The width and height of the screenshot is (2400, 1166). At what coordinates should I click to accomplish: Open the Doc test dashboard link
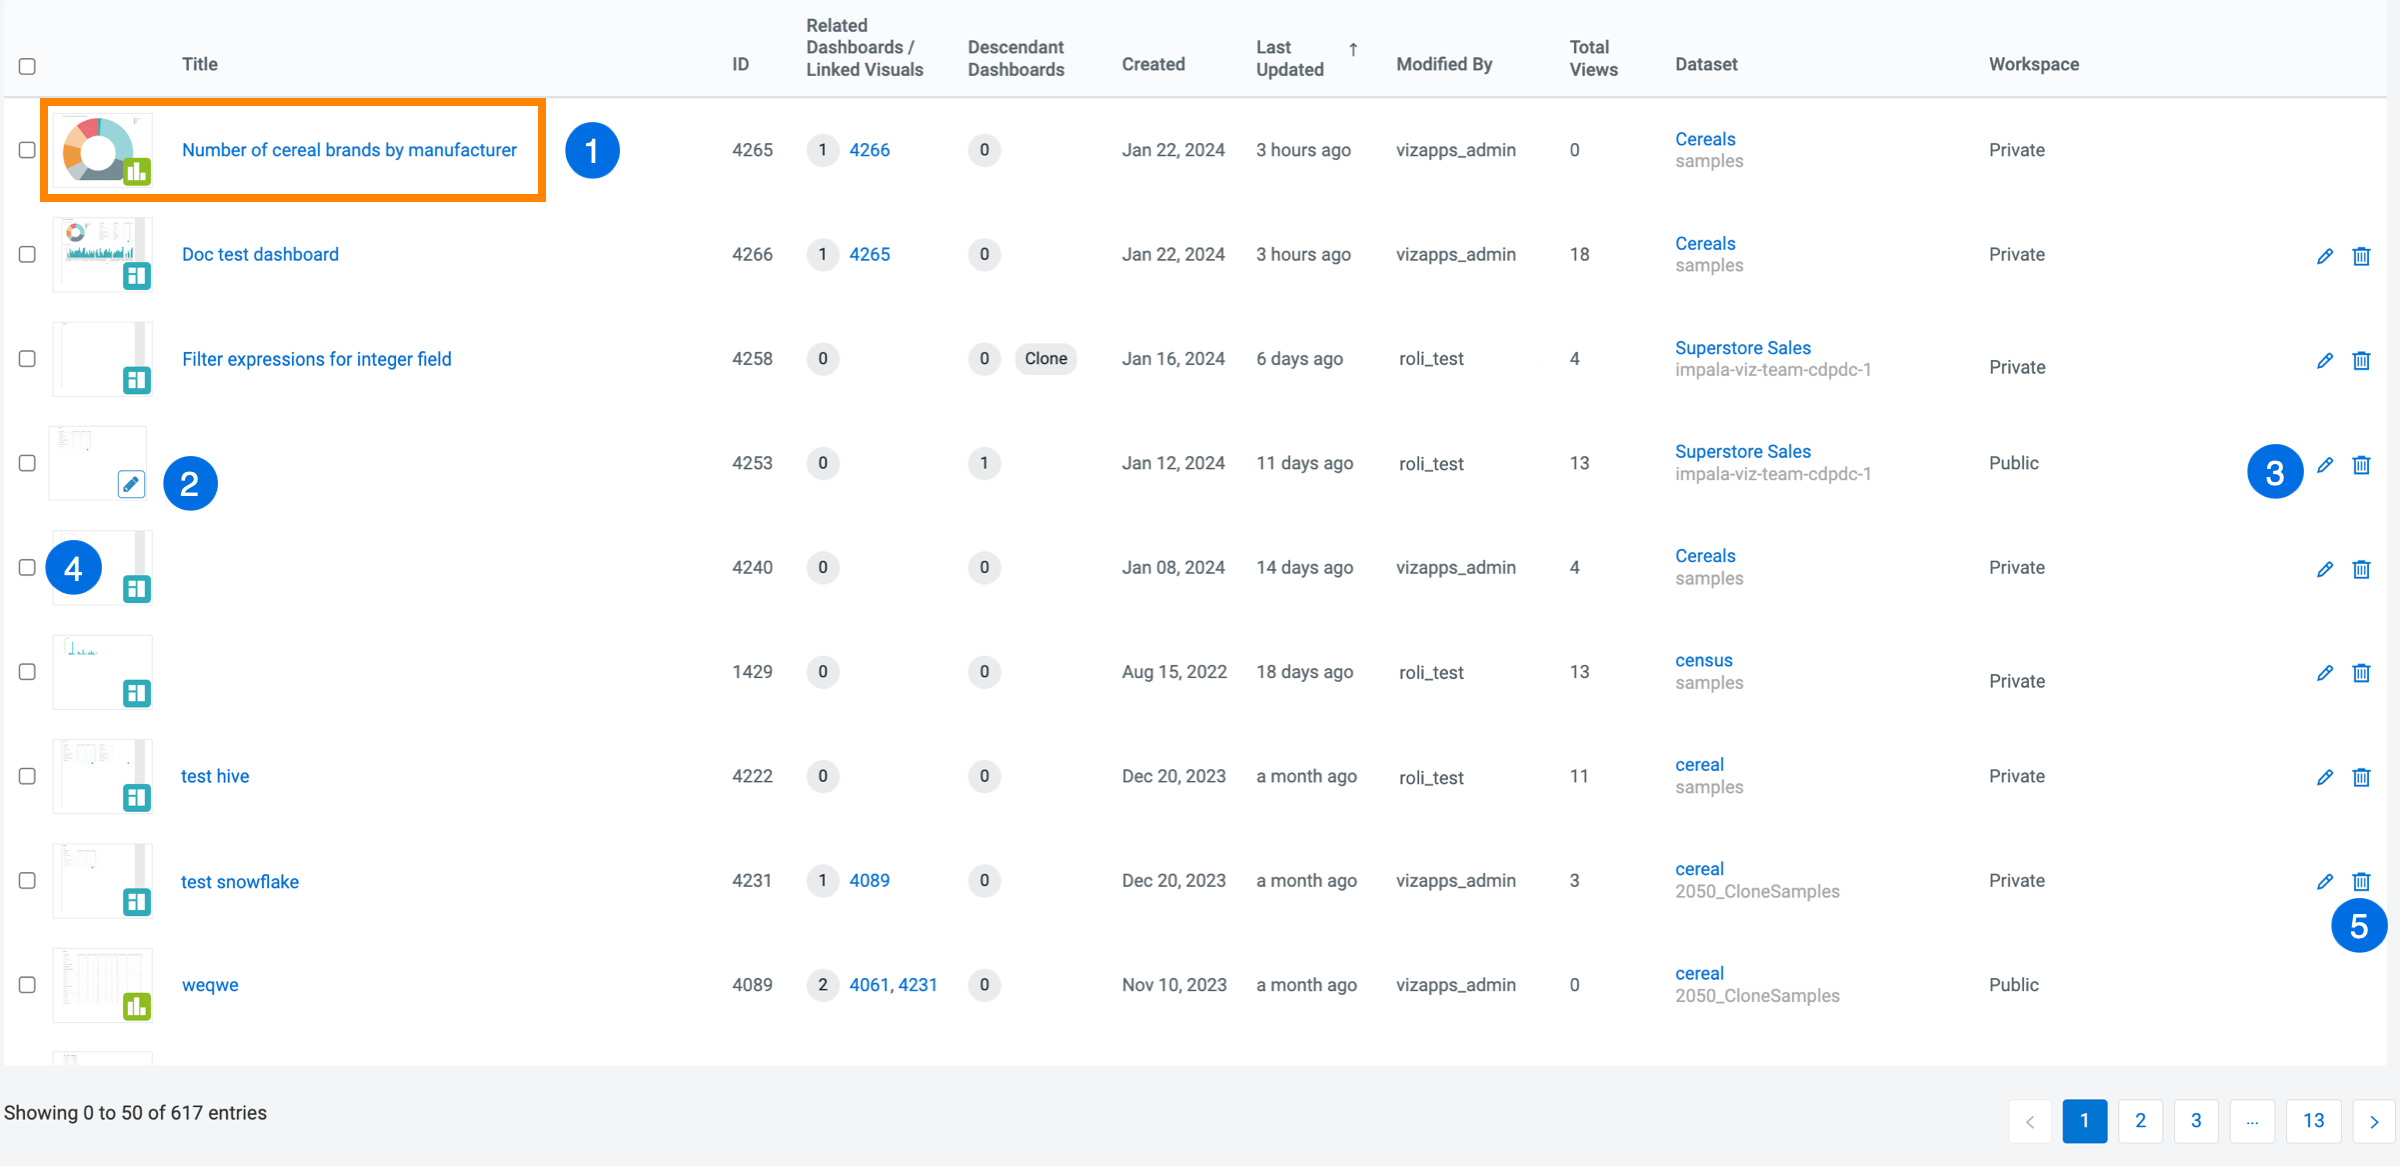[x=260, y=254]
